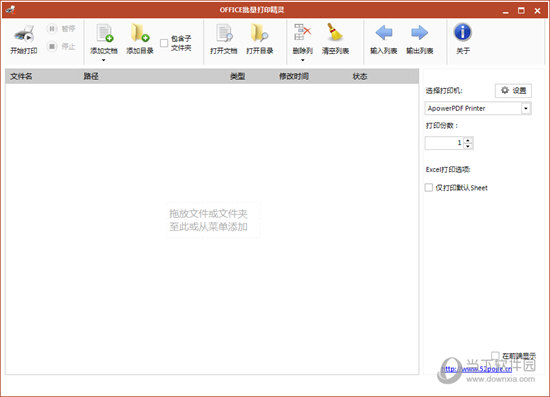This screenshot has height=397, width=550.
Task: Open the www.52pojie.cn link
Action: 476,369
